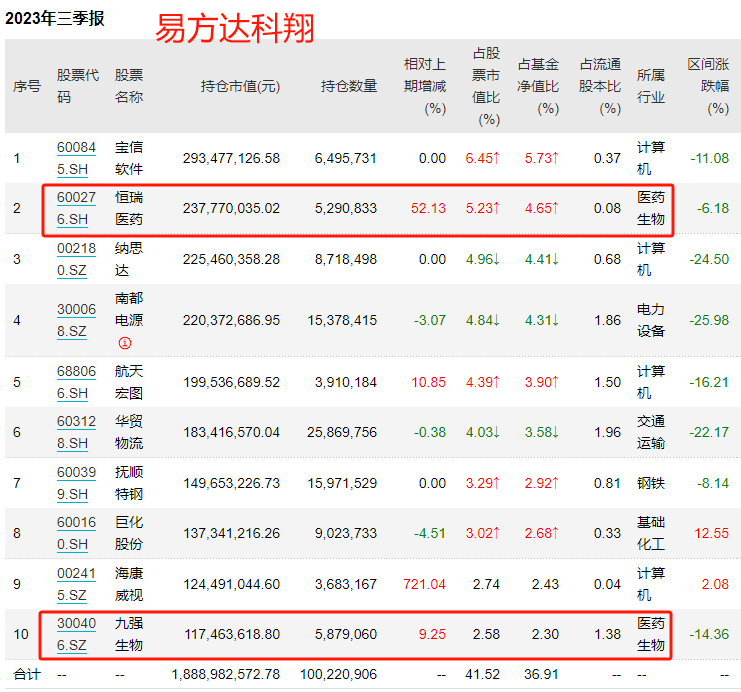Click the industry cell 电力设备

coord(651,320)
